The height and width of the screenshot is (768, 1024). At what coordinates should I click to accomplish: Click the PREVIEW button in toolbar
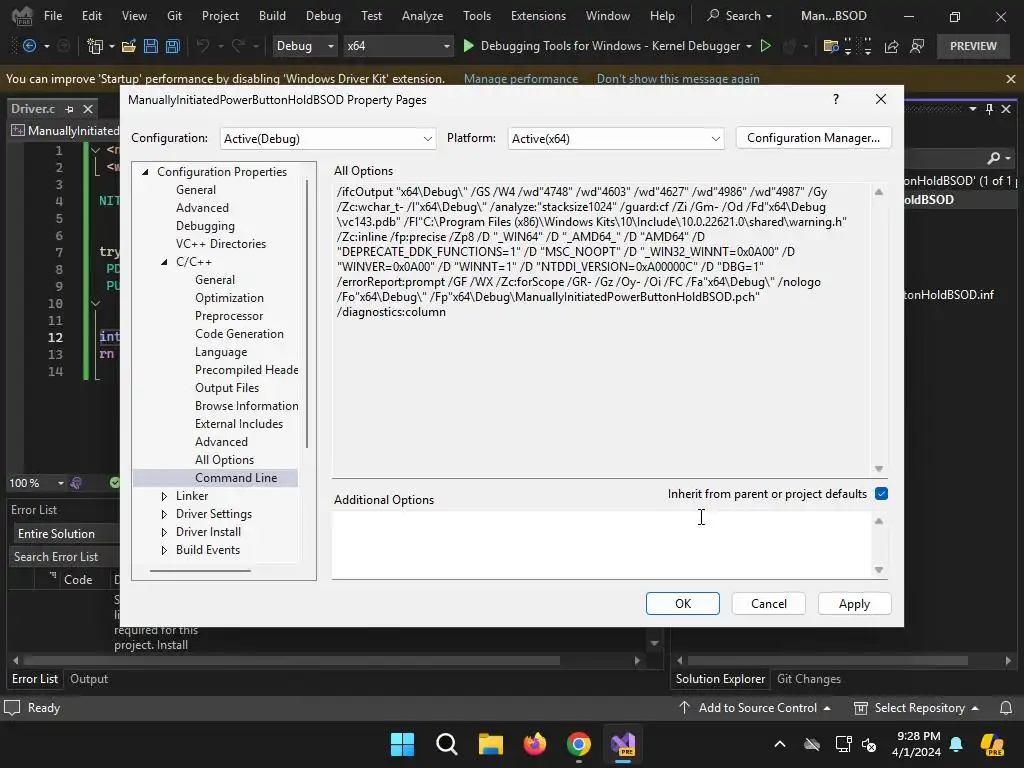point(973,46)
